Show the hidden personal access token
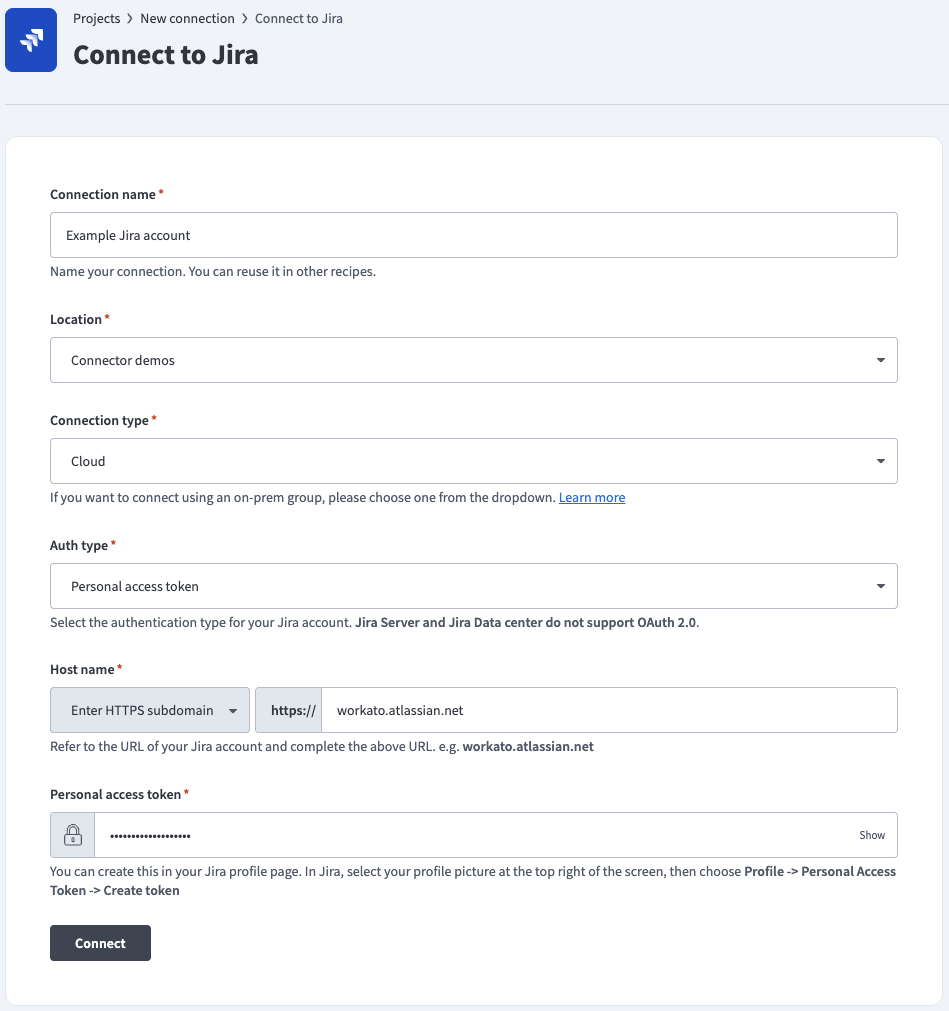Image resolution: width=949 pixels, height=1011 pixels. (x=871, y=834)
